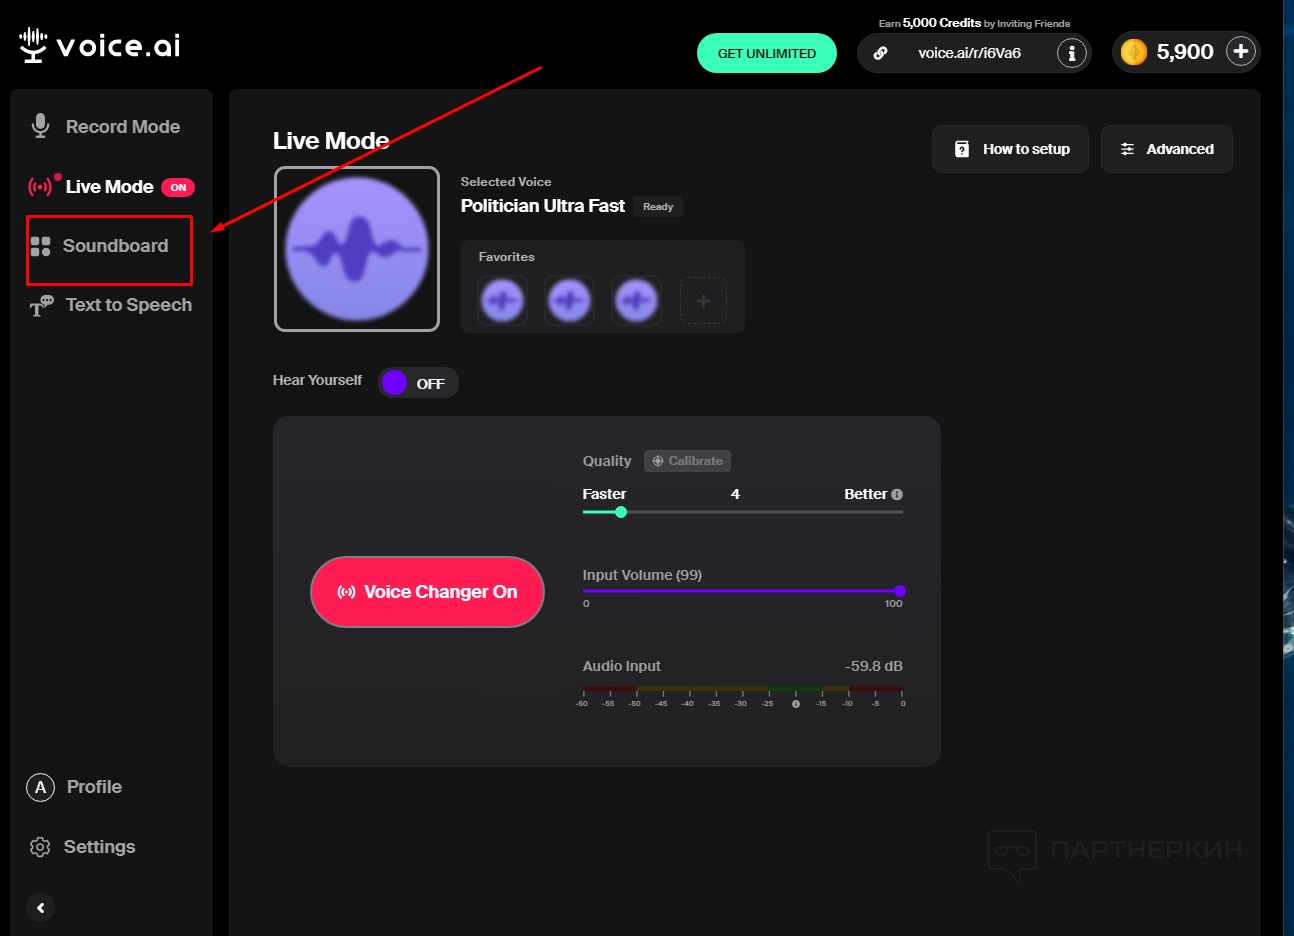Screen dimensions: 1294x936
Task: Select the second favorite voice
Action: pos(569,300)
